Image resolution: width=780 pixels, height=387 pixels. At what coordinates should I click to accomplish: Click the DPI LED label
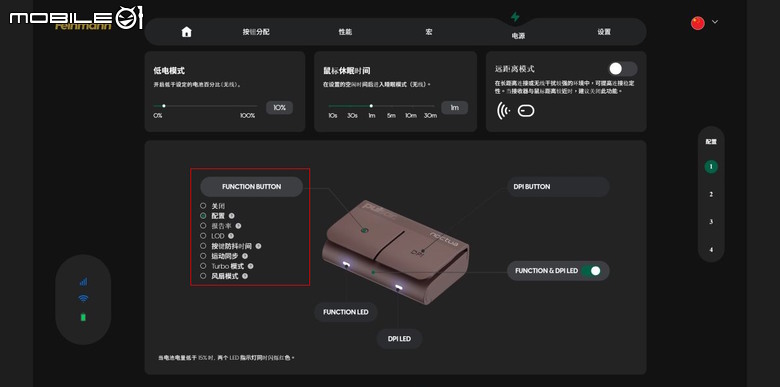tap(399, 339)
